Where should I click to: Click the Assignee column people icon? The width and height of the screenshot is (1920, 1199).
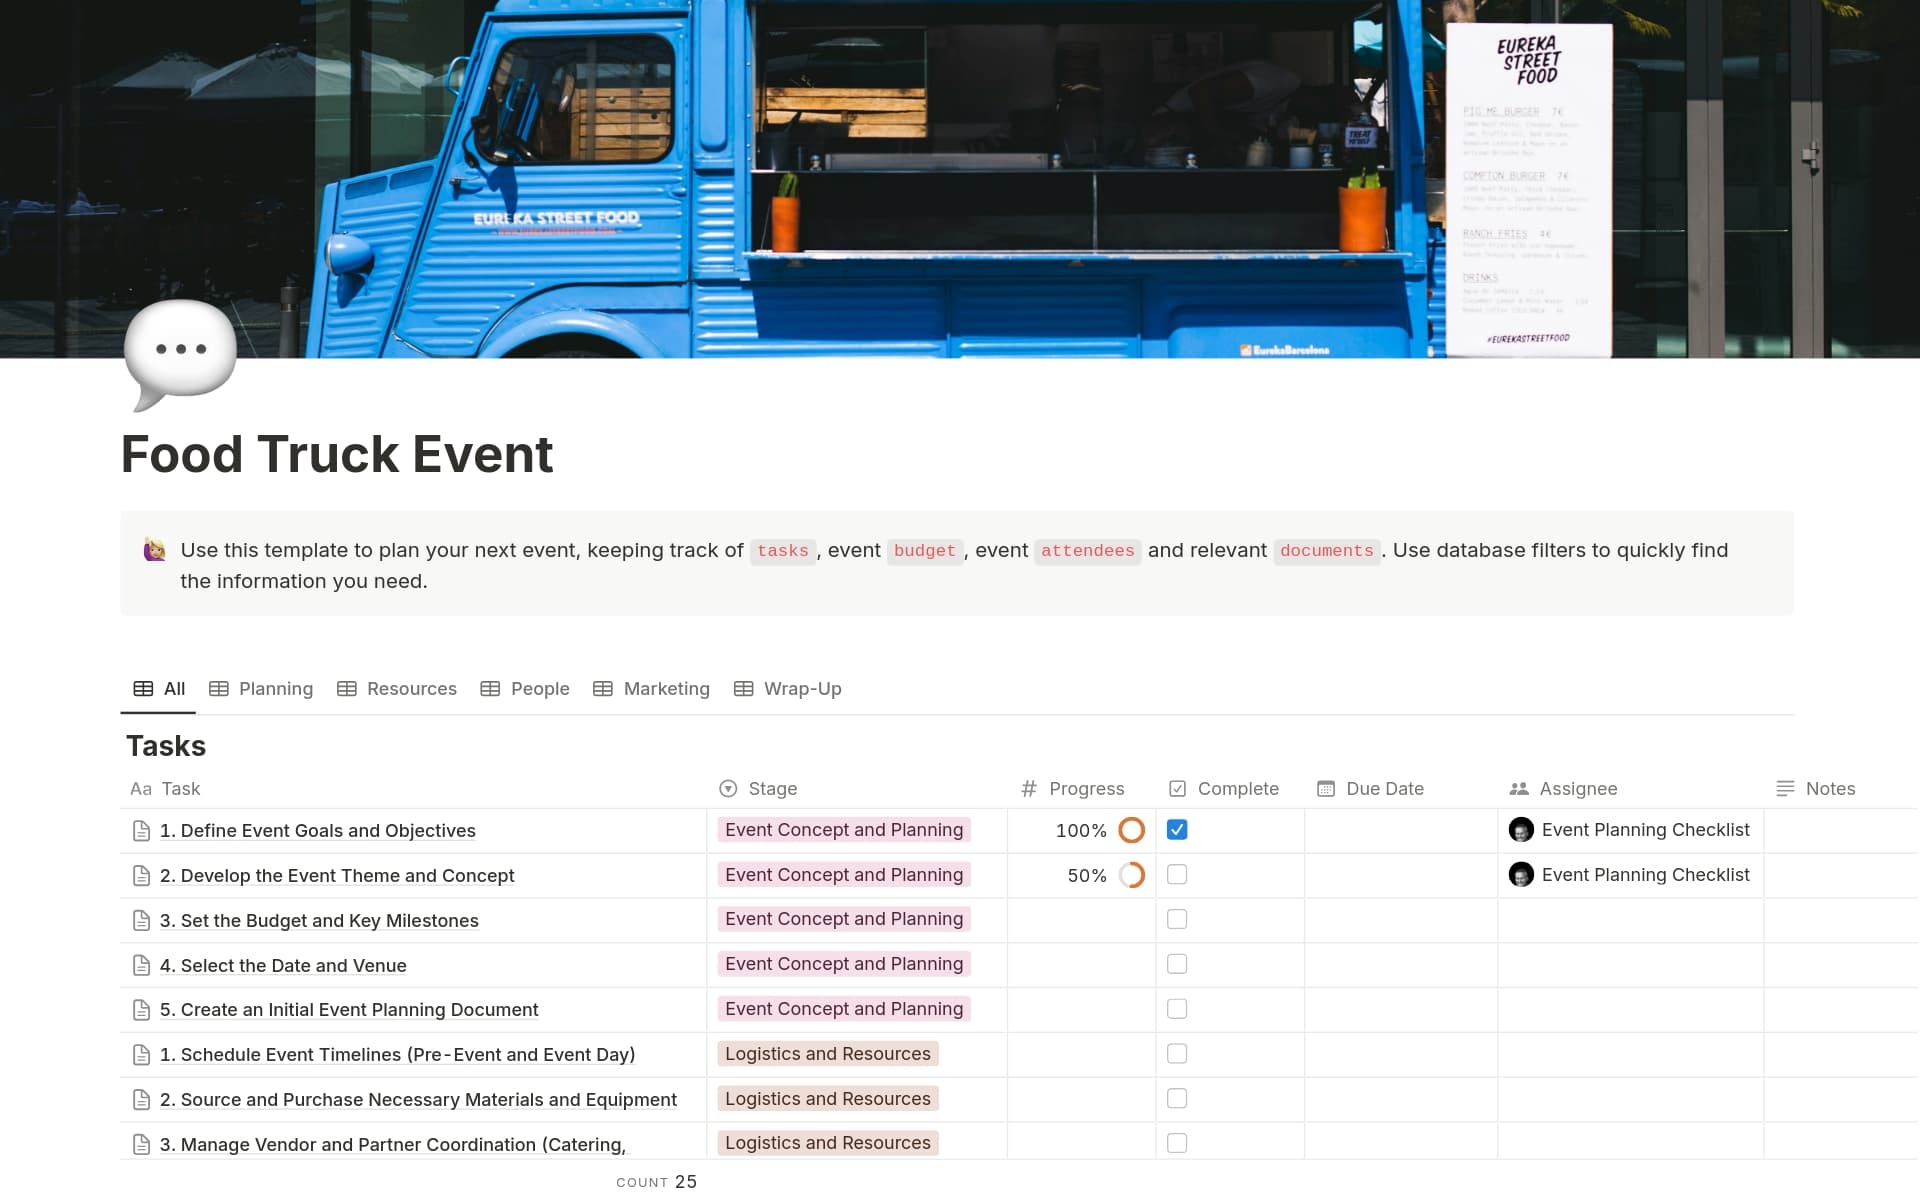[x=1518, y=789]
